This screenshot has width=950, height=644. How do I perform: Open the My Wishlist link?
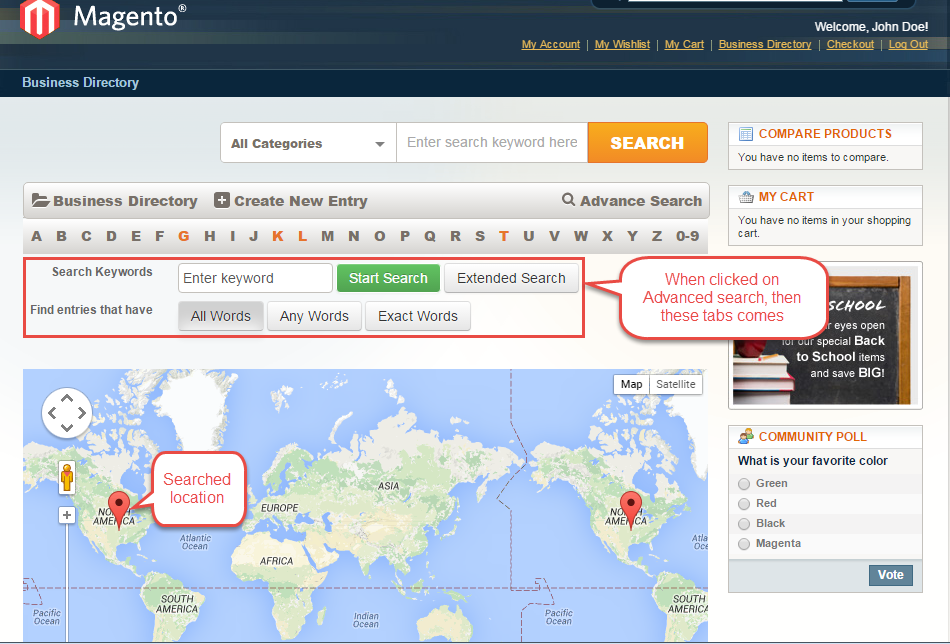click(x=622, y=44)
